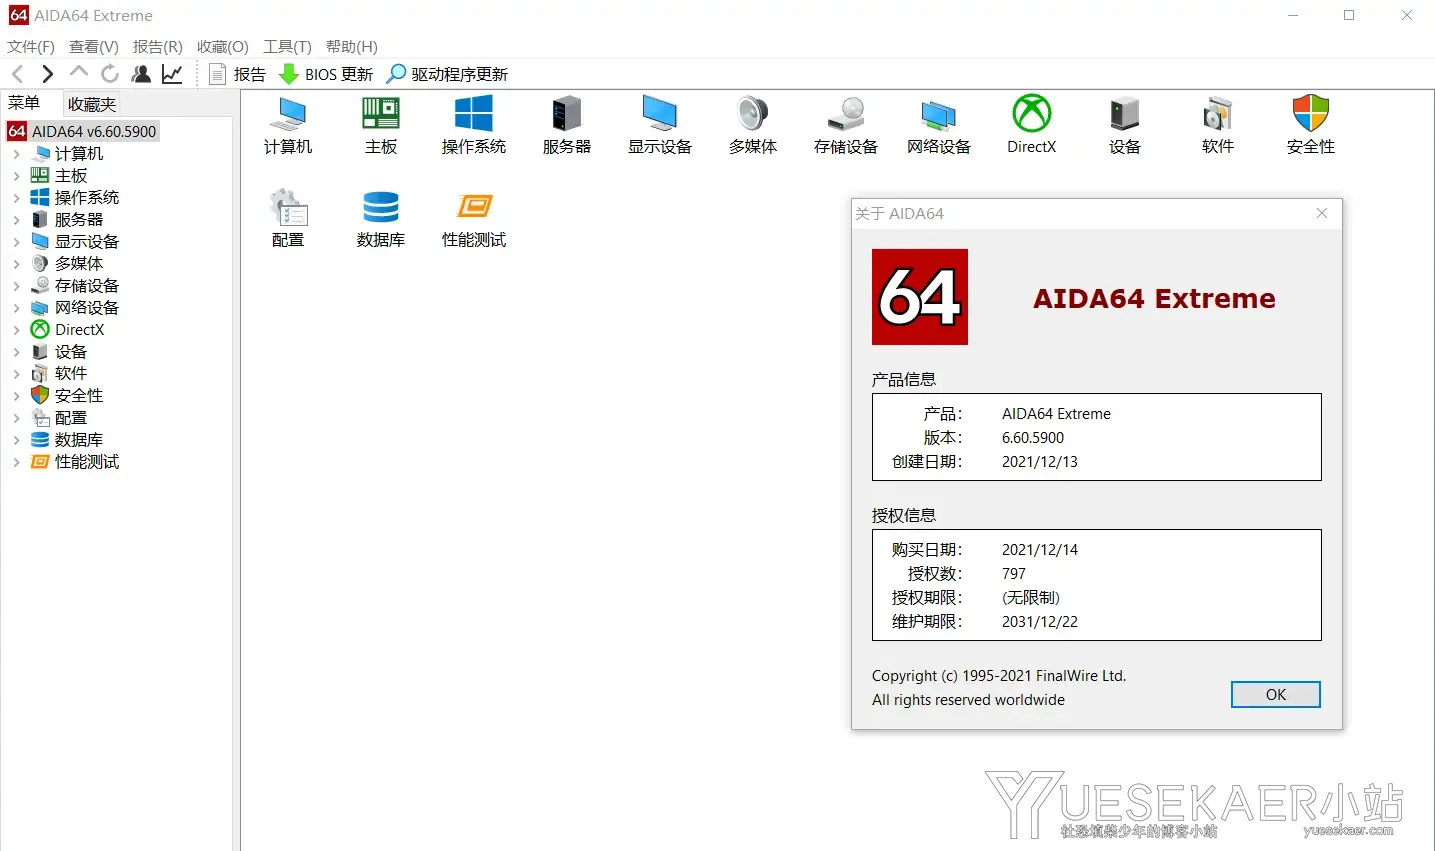Screen dimensions: 1435x851
Task: Open the 操作系统 Windows icon in main panel
Action: 474,125
